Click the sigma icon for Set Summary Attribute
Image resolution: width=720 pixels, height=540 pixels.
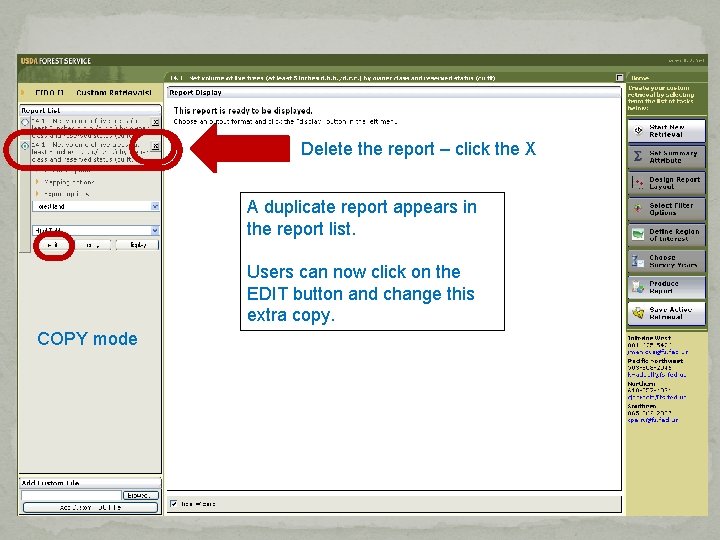click(x=638, y=156)
